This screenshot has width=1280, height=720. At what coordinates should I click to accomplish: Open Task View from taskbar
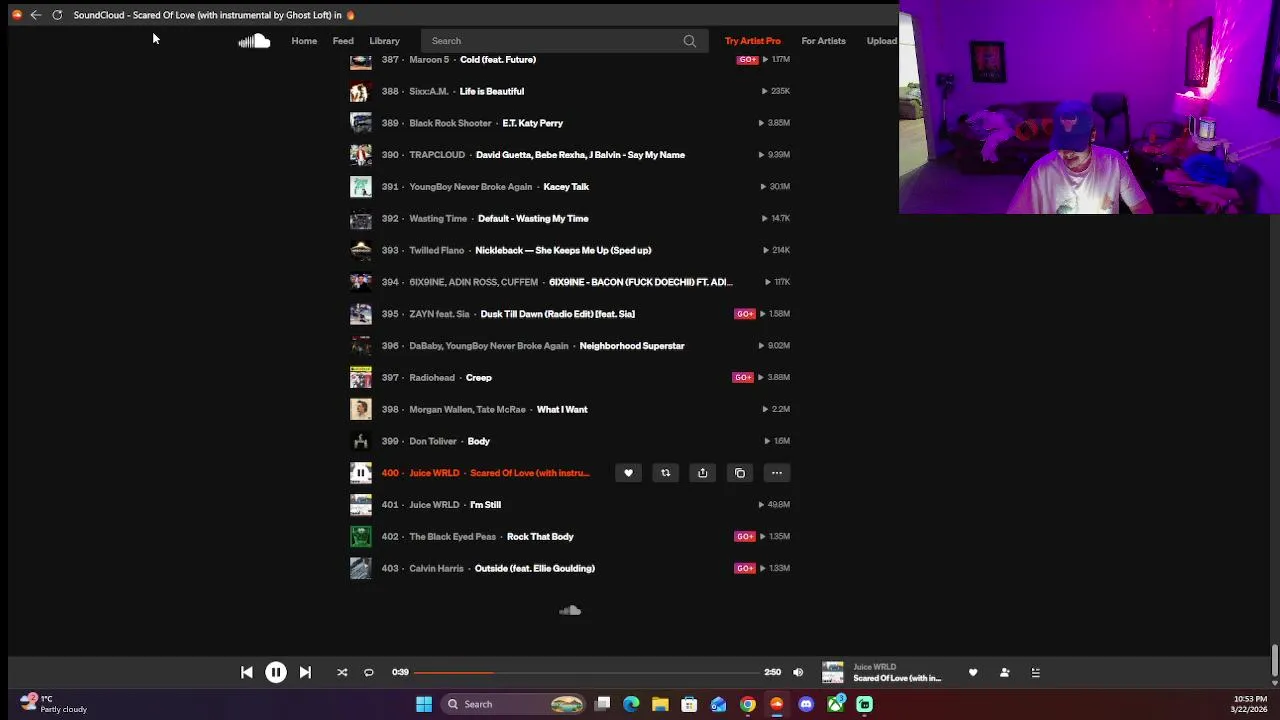tap(602, 704)
